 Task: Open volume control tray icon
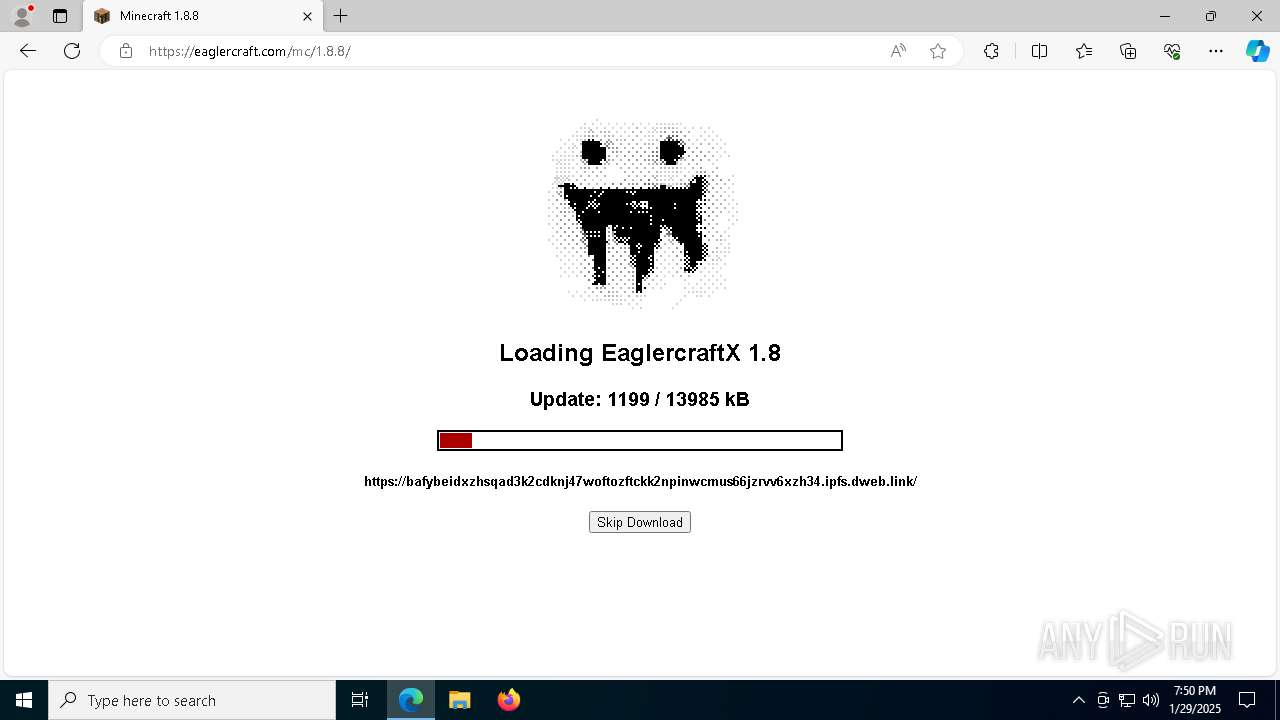(1151, 700)
